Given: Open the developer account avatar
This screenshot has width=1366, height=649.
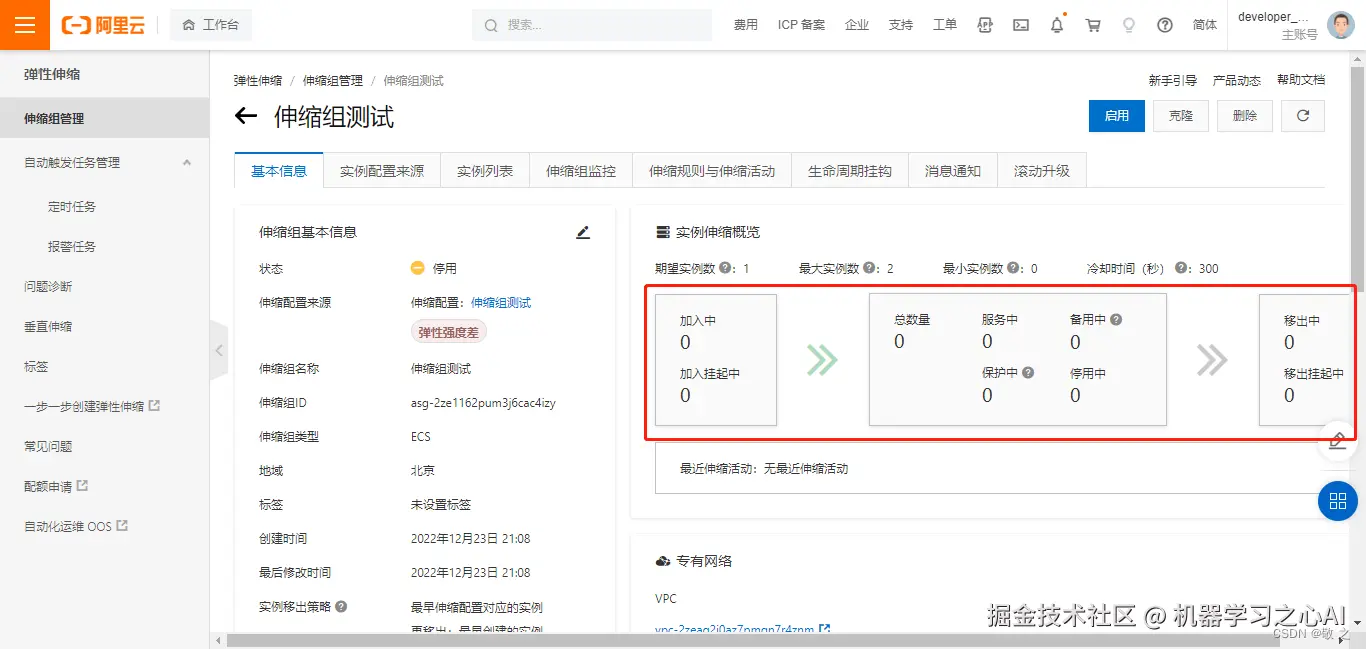Looking at the screenshot, I should coord(1339,24).
